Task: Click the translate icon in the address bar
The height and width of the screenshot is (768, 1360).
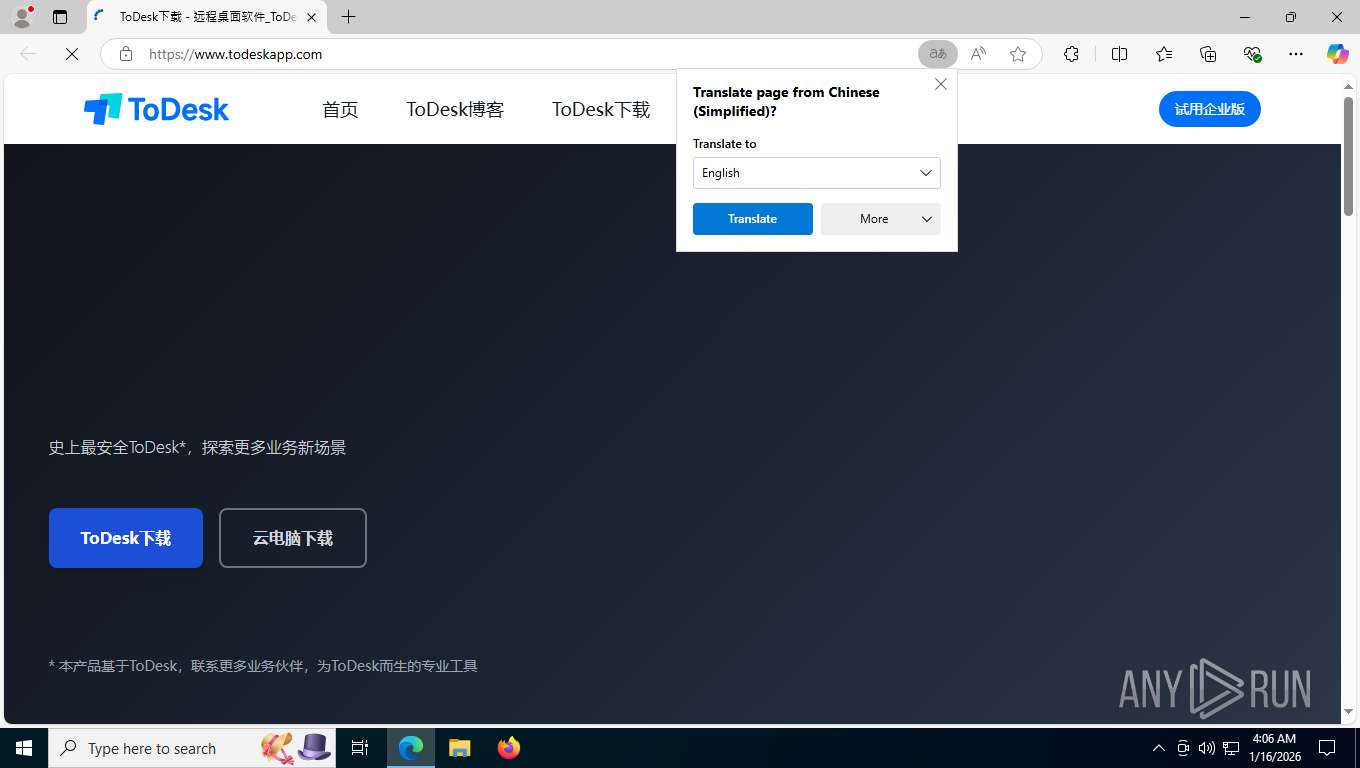Action: pyautogui.click(x=938, y=54)
